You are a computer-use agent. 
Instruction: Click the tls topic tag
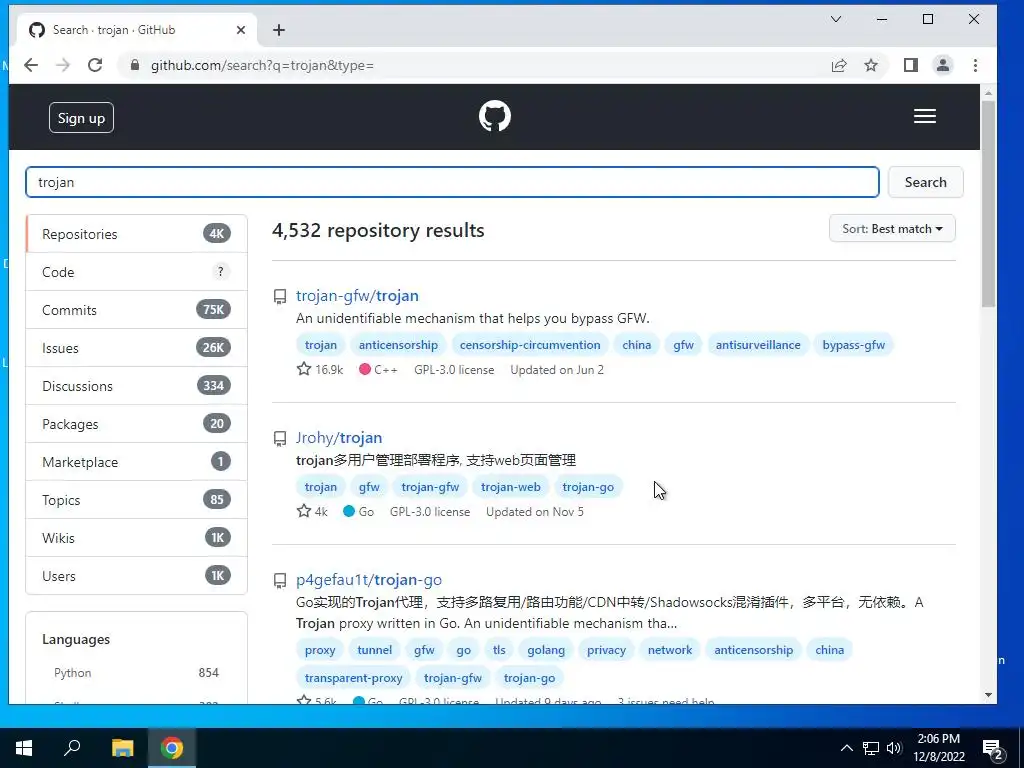click(x=499, y=650)
